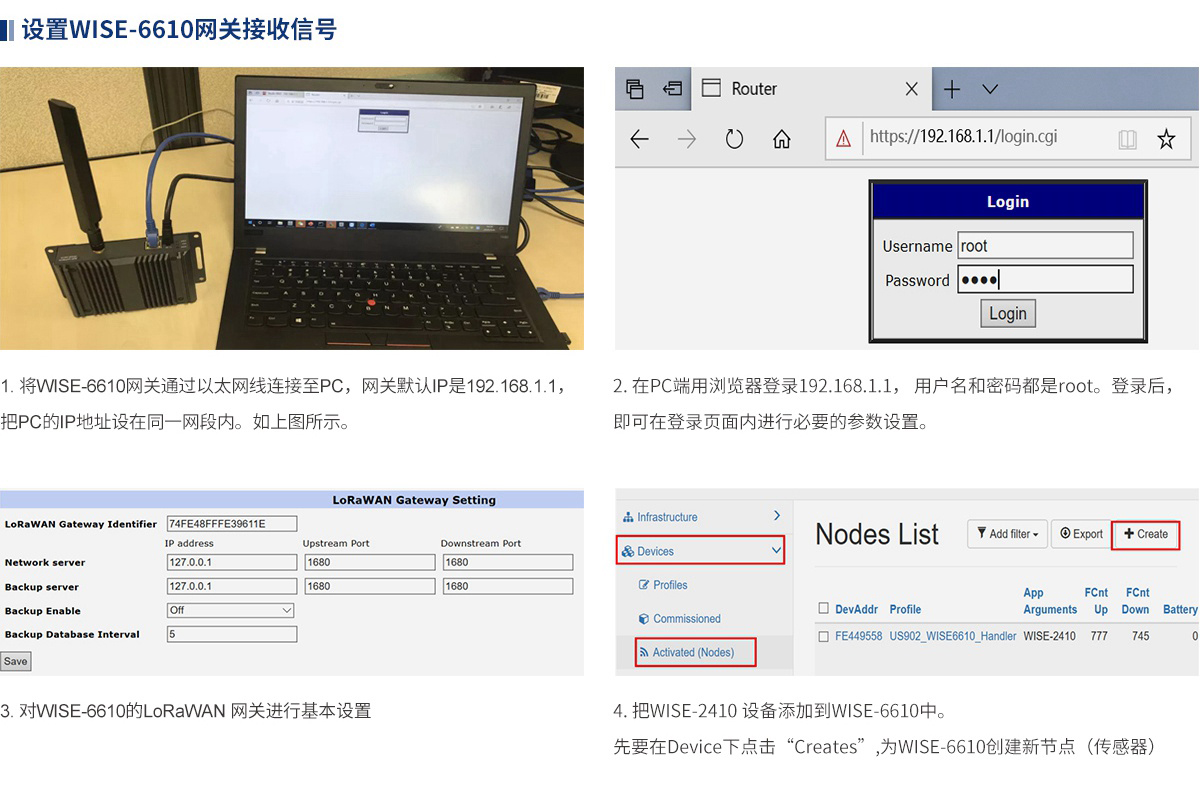Click the LoRaWAN Gateway Setting title
This screenshot has width=1200, height=793.
[x=414, y=500]
